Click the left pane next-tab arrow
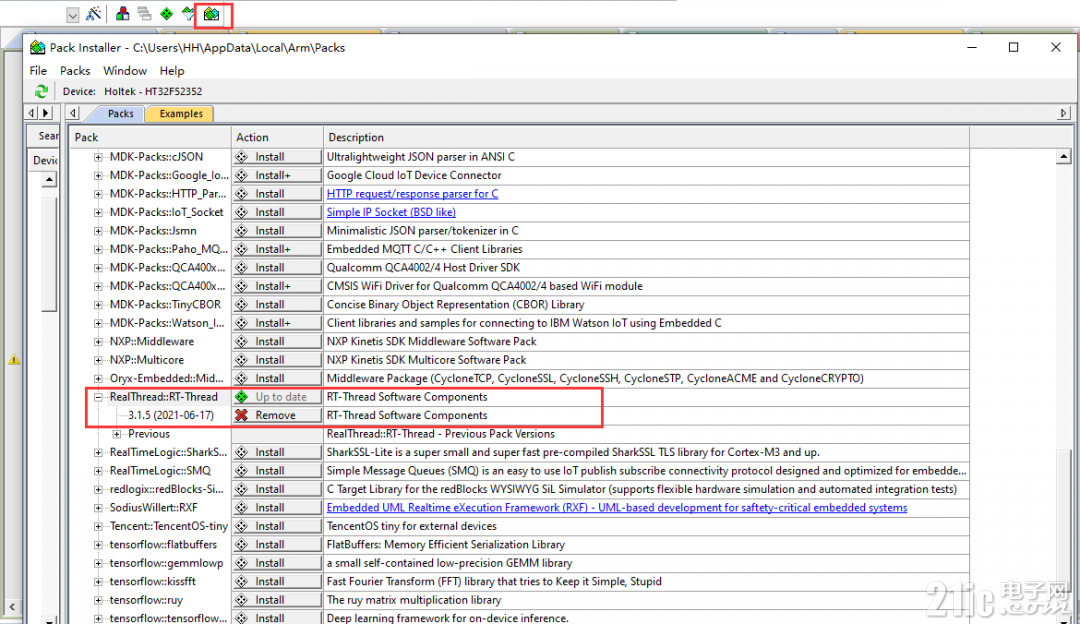The image size is (1080, 624). click(x=46, y=112)
